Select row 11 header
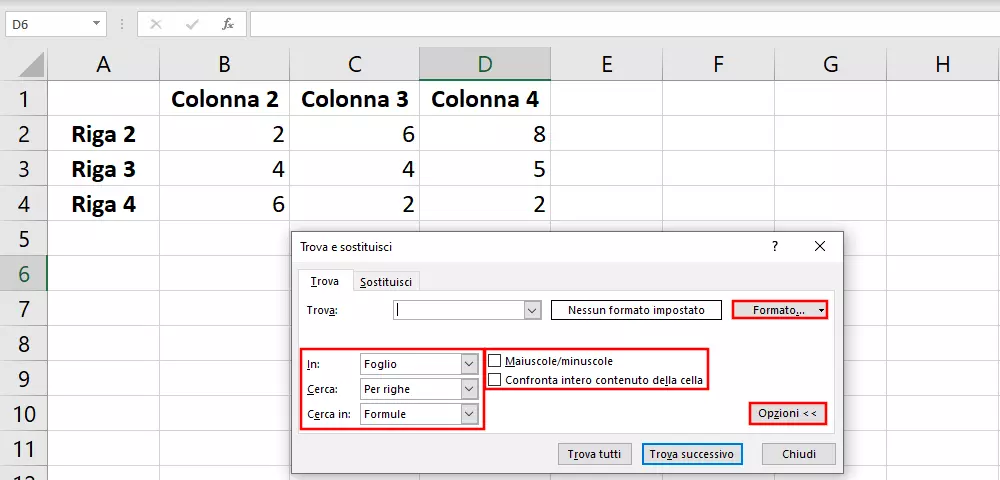Image resolution: width=1000 pixels, height=480 pixels. 24,449
